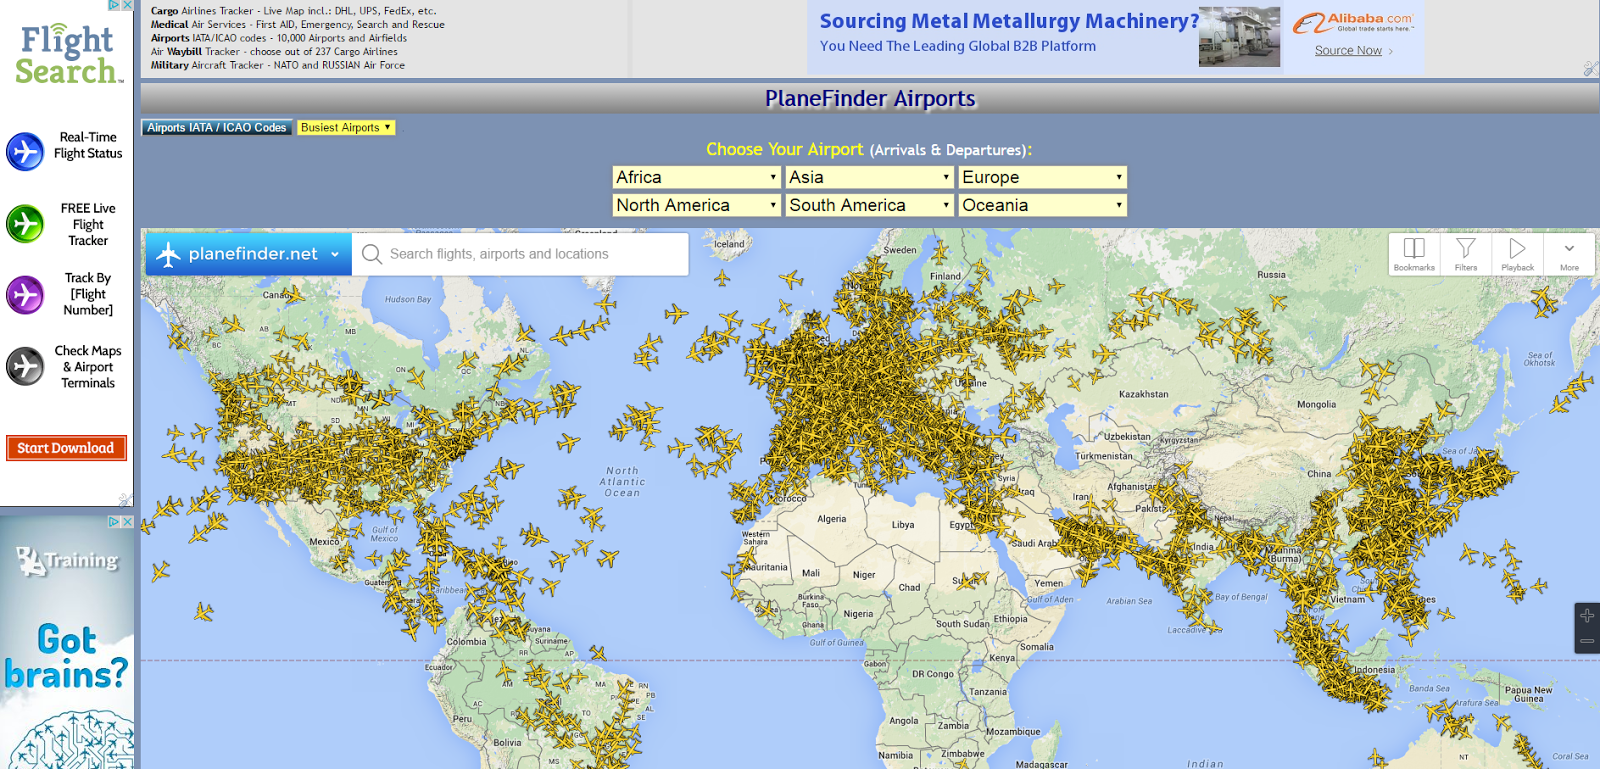Focus the Search flights, airports and locations field
1600x769 pixels.
pos(520,254)
